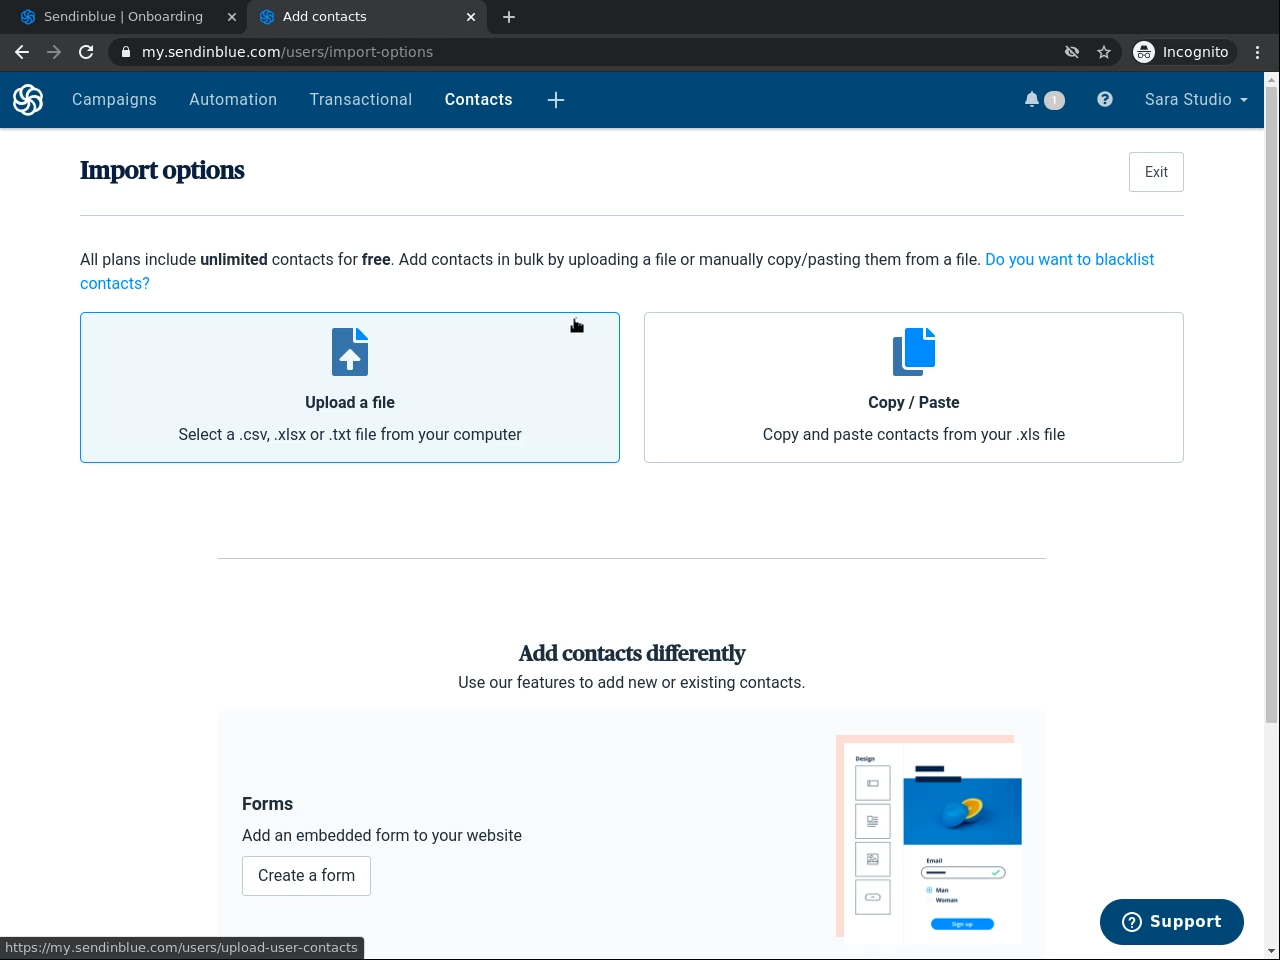
Task: Reload the page
Action: tap(86, 52)
